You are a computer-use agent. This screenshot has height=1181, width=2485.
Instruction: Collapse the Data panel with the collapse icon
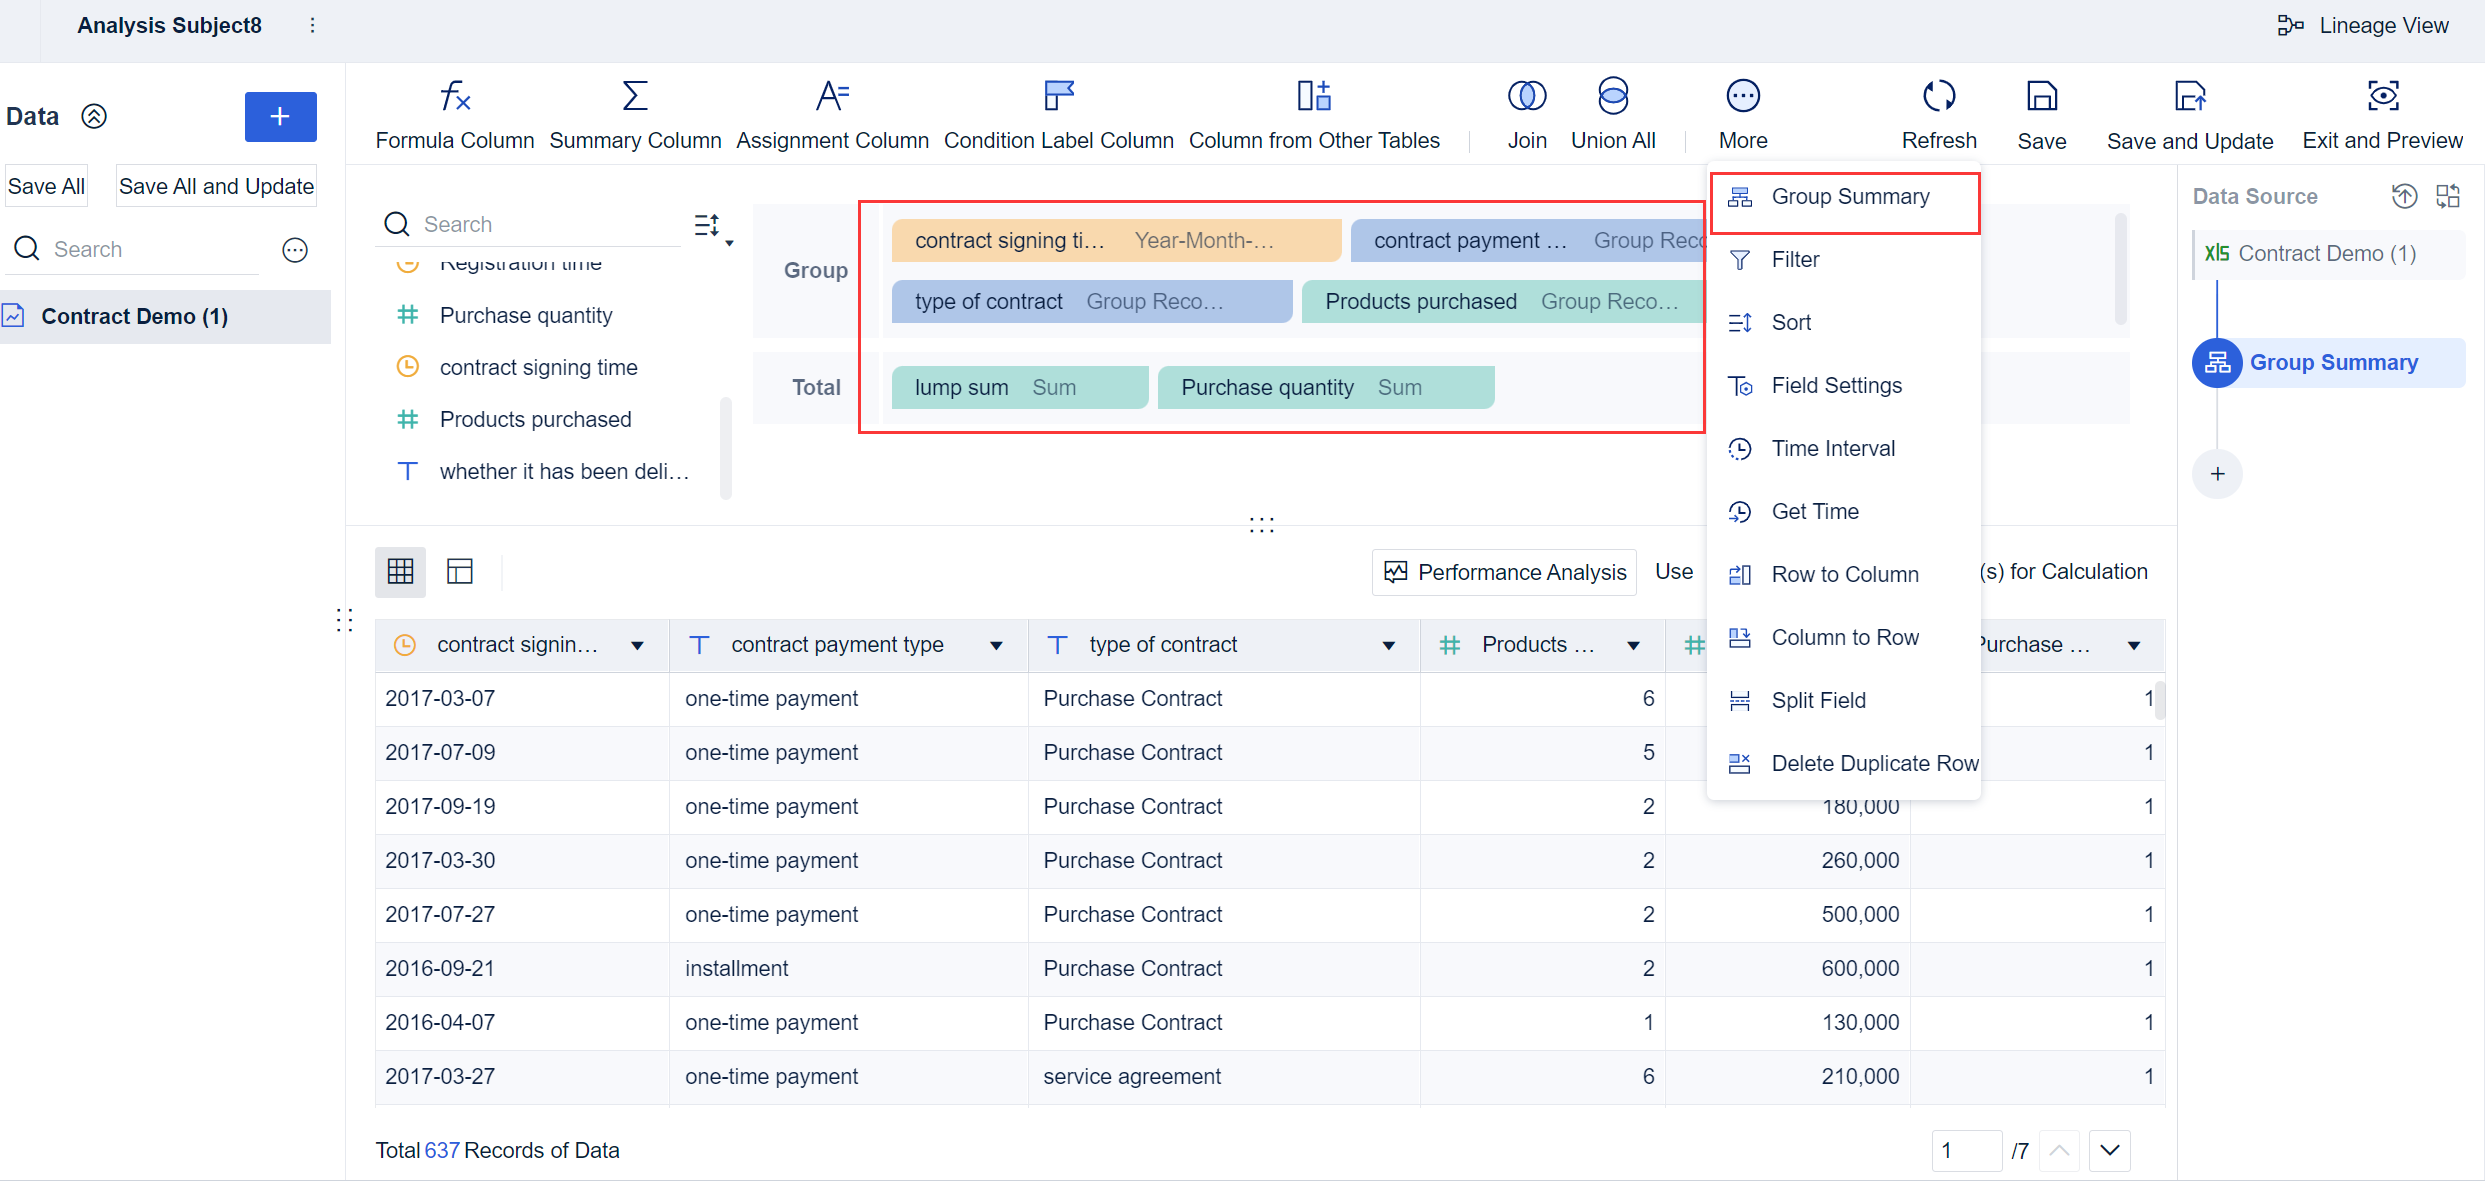tap(94, 116)
